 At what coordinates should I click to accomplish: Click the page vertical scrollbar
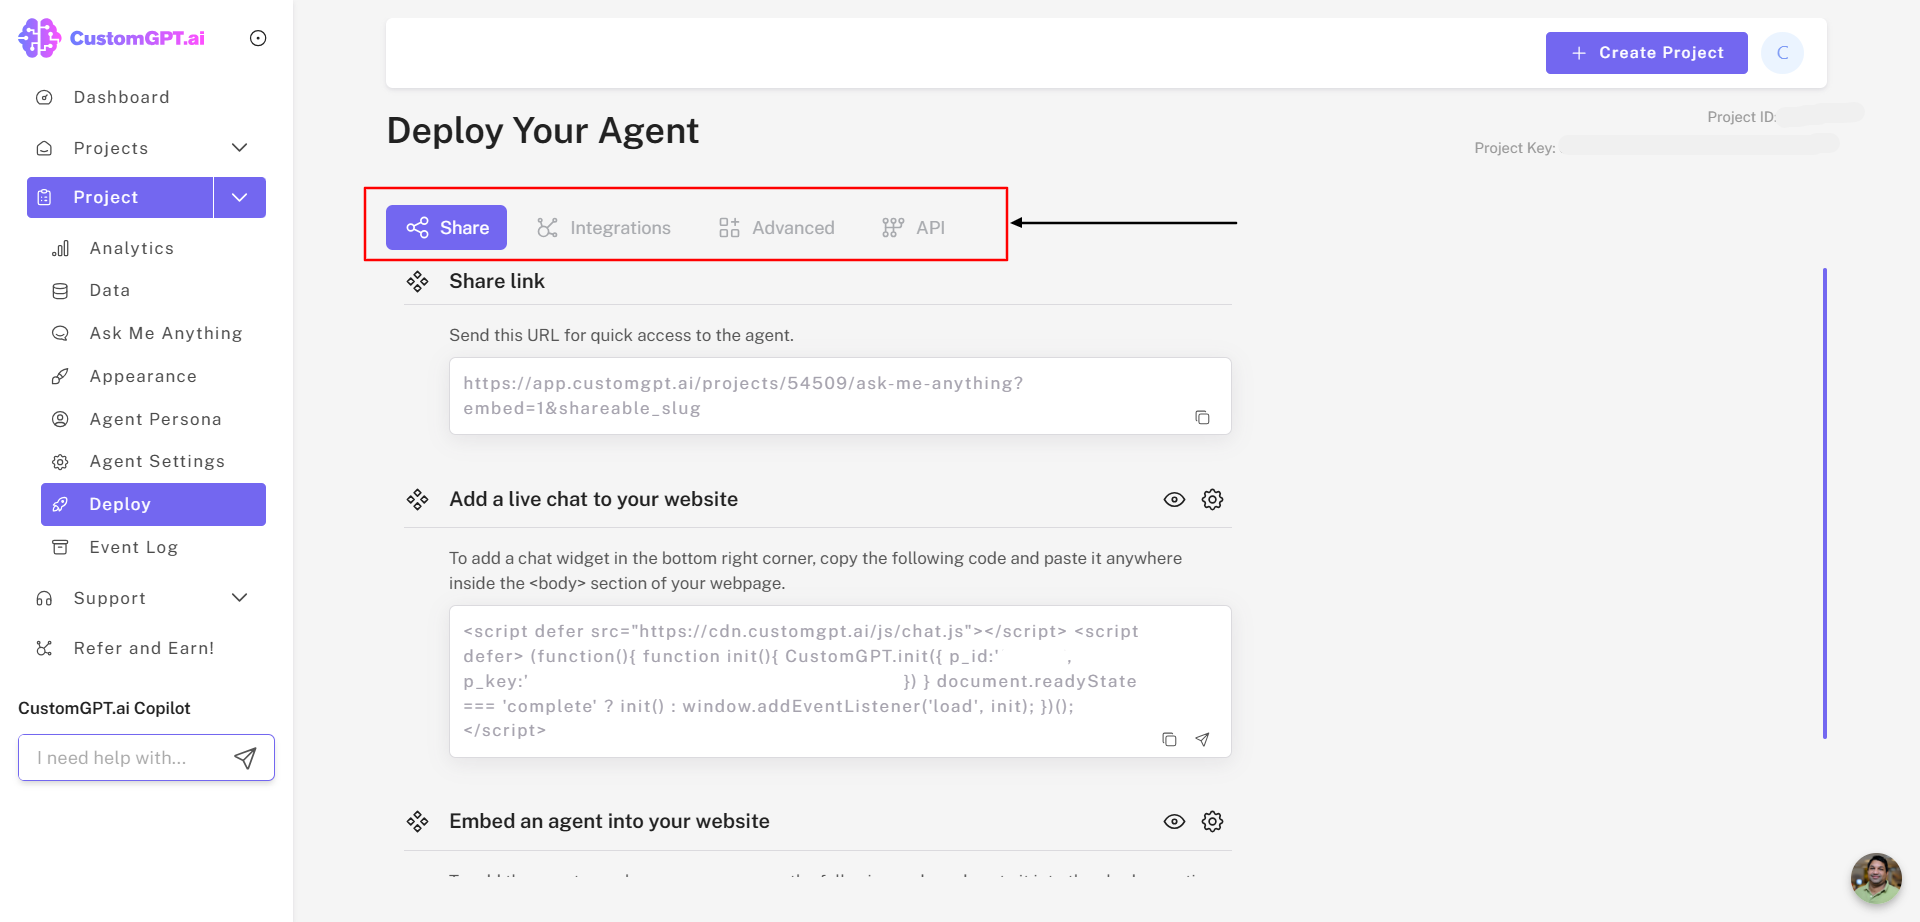[1825, 503]
